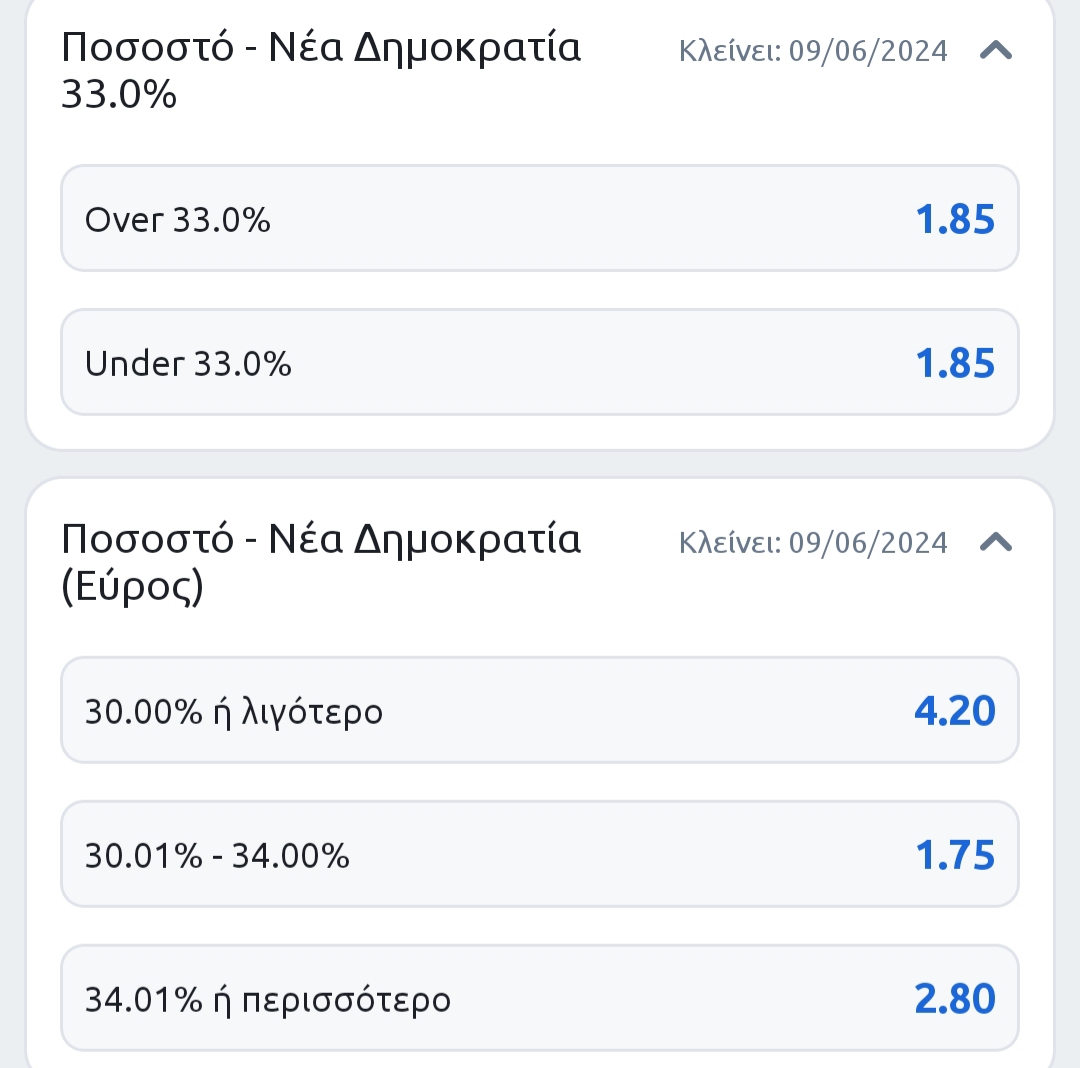Choose the Over 33.0% label
Screen dimensions: 1080x1068
[x=178, y=220]
